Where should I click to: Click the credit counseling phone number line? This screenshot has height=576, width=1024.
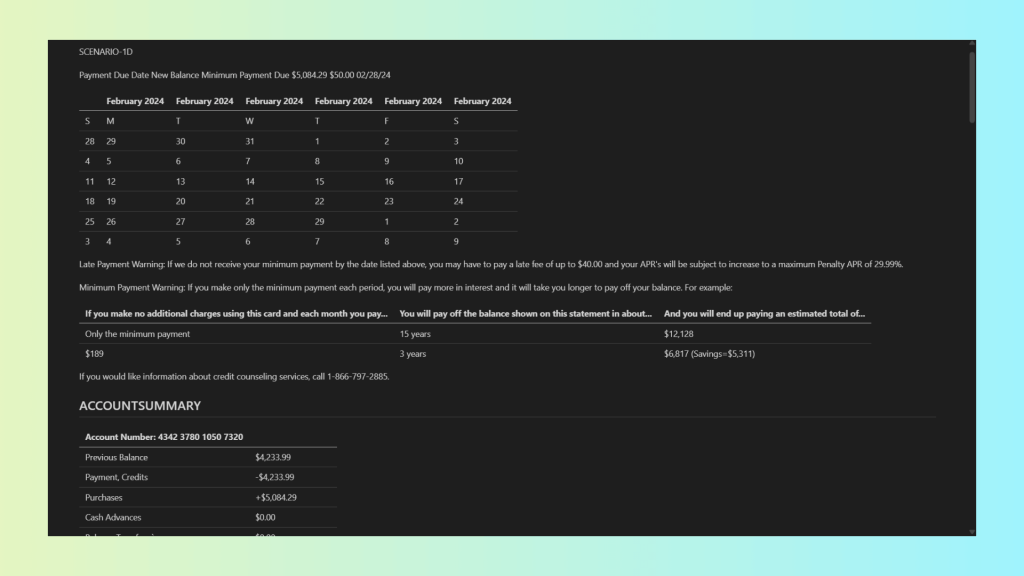tap(234, 377)
